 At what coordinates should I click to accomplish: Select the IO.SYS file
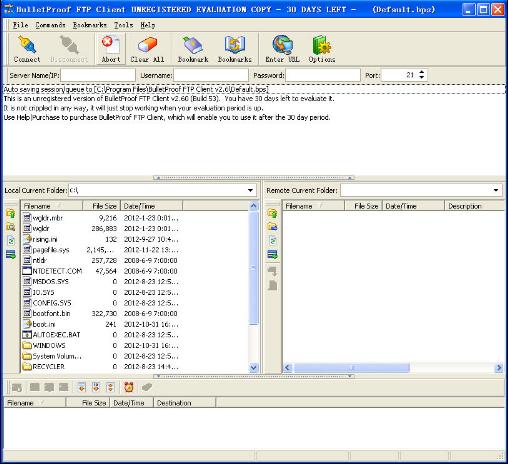(x=43, y=292)
